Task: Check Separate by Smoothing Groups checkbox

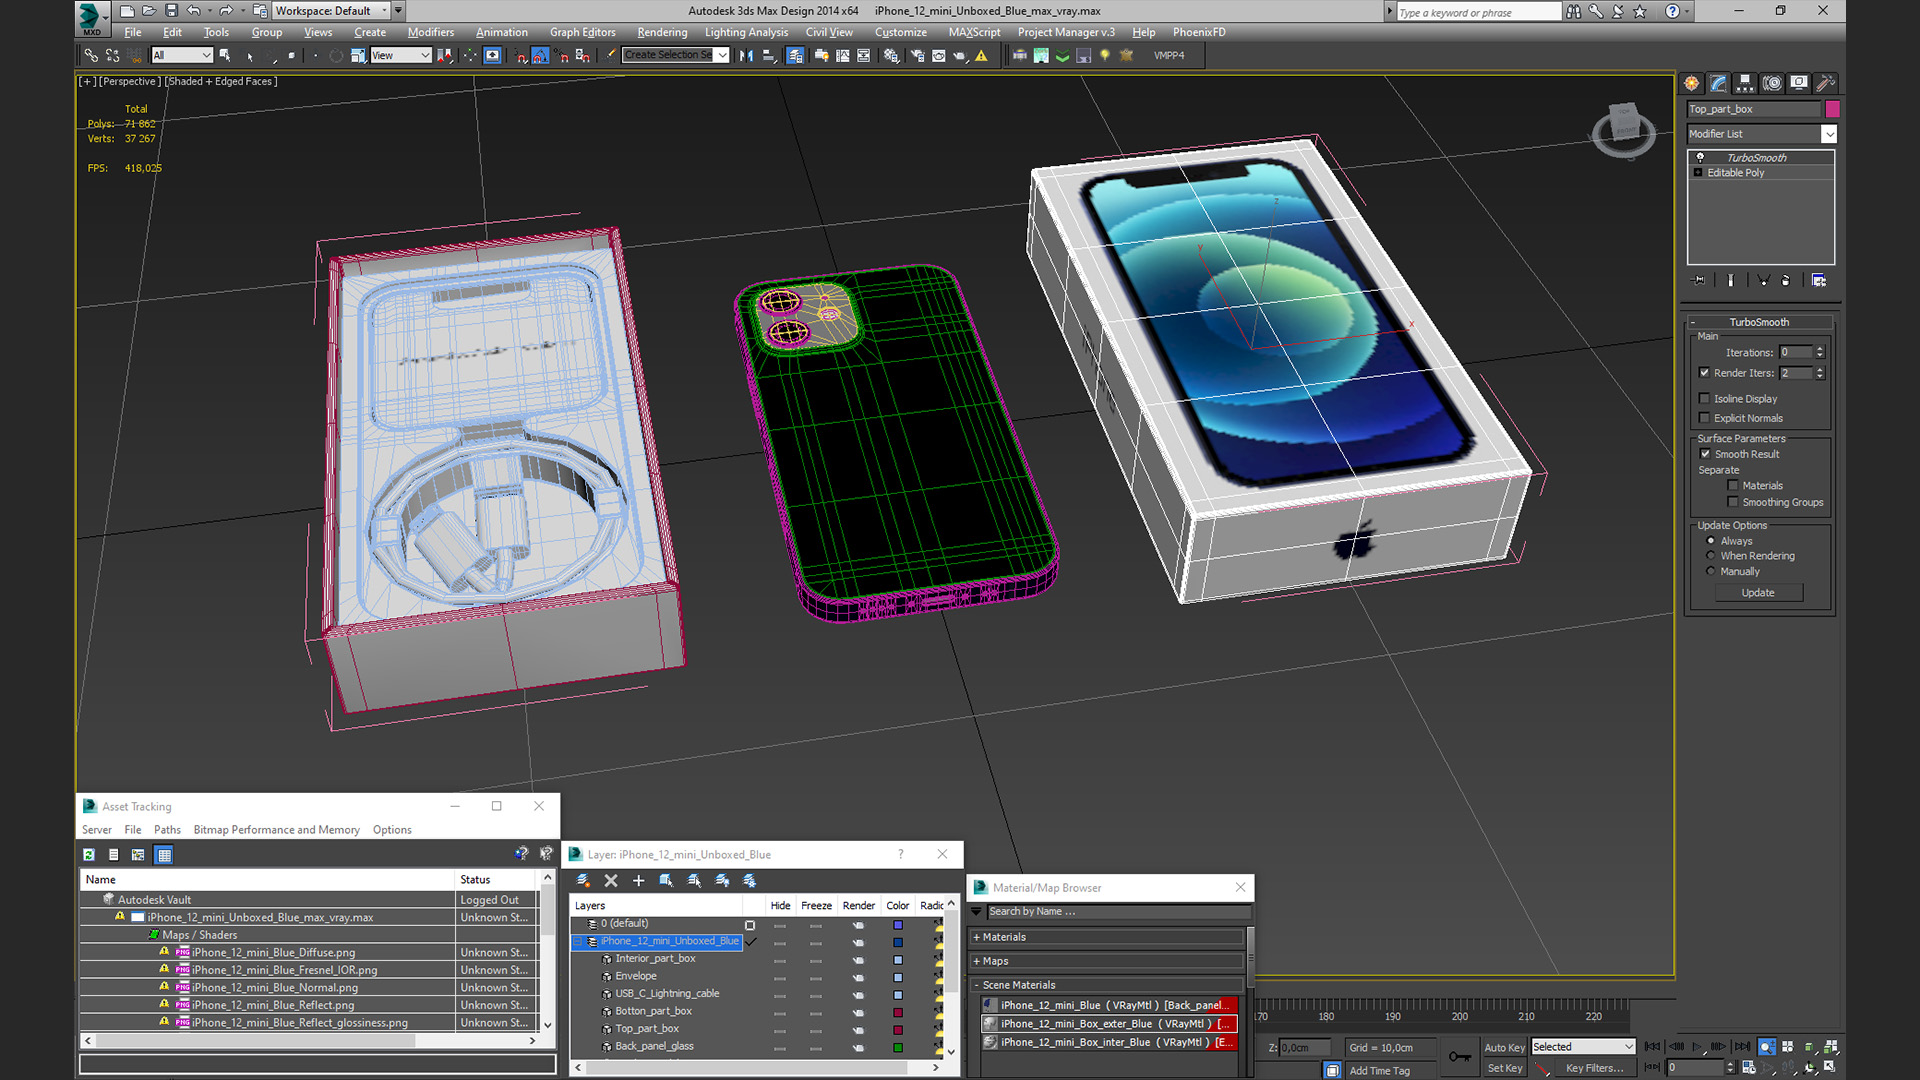Action: 1733,503
